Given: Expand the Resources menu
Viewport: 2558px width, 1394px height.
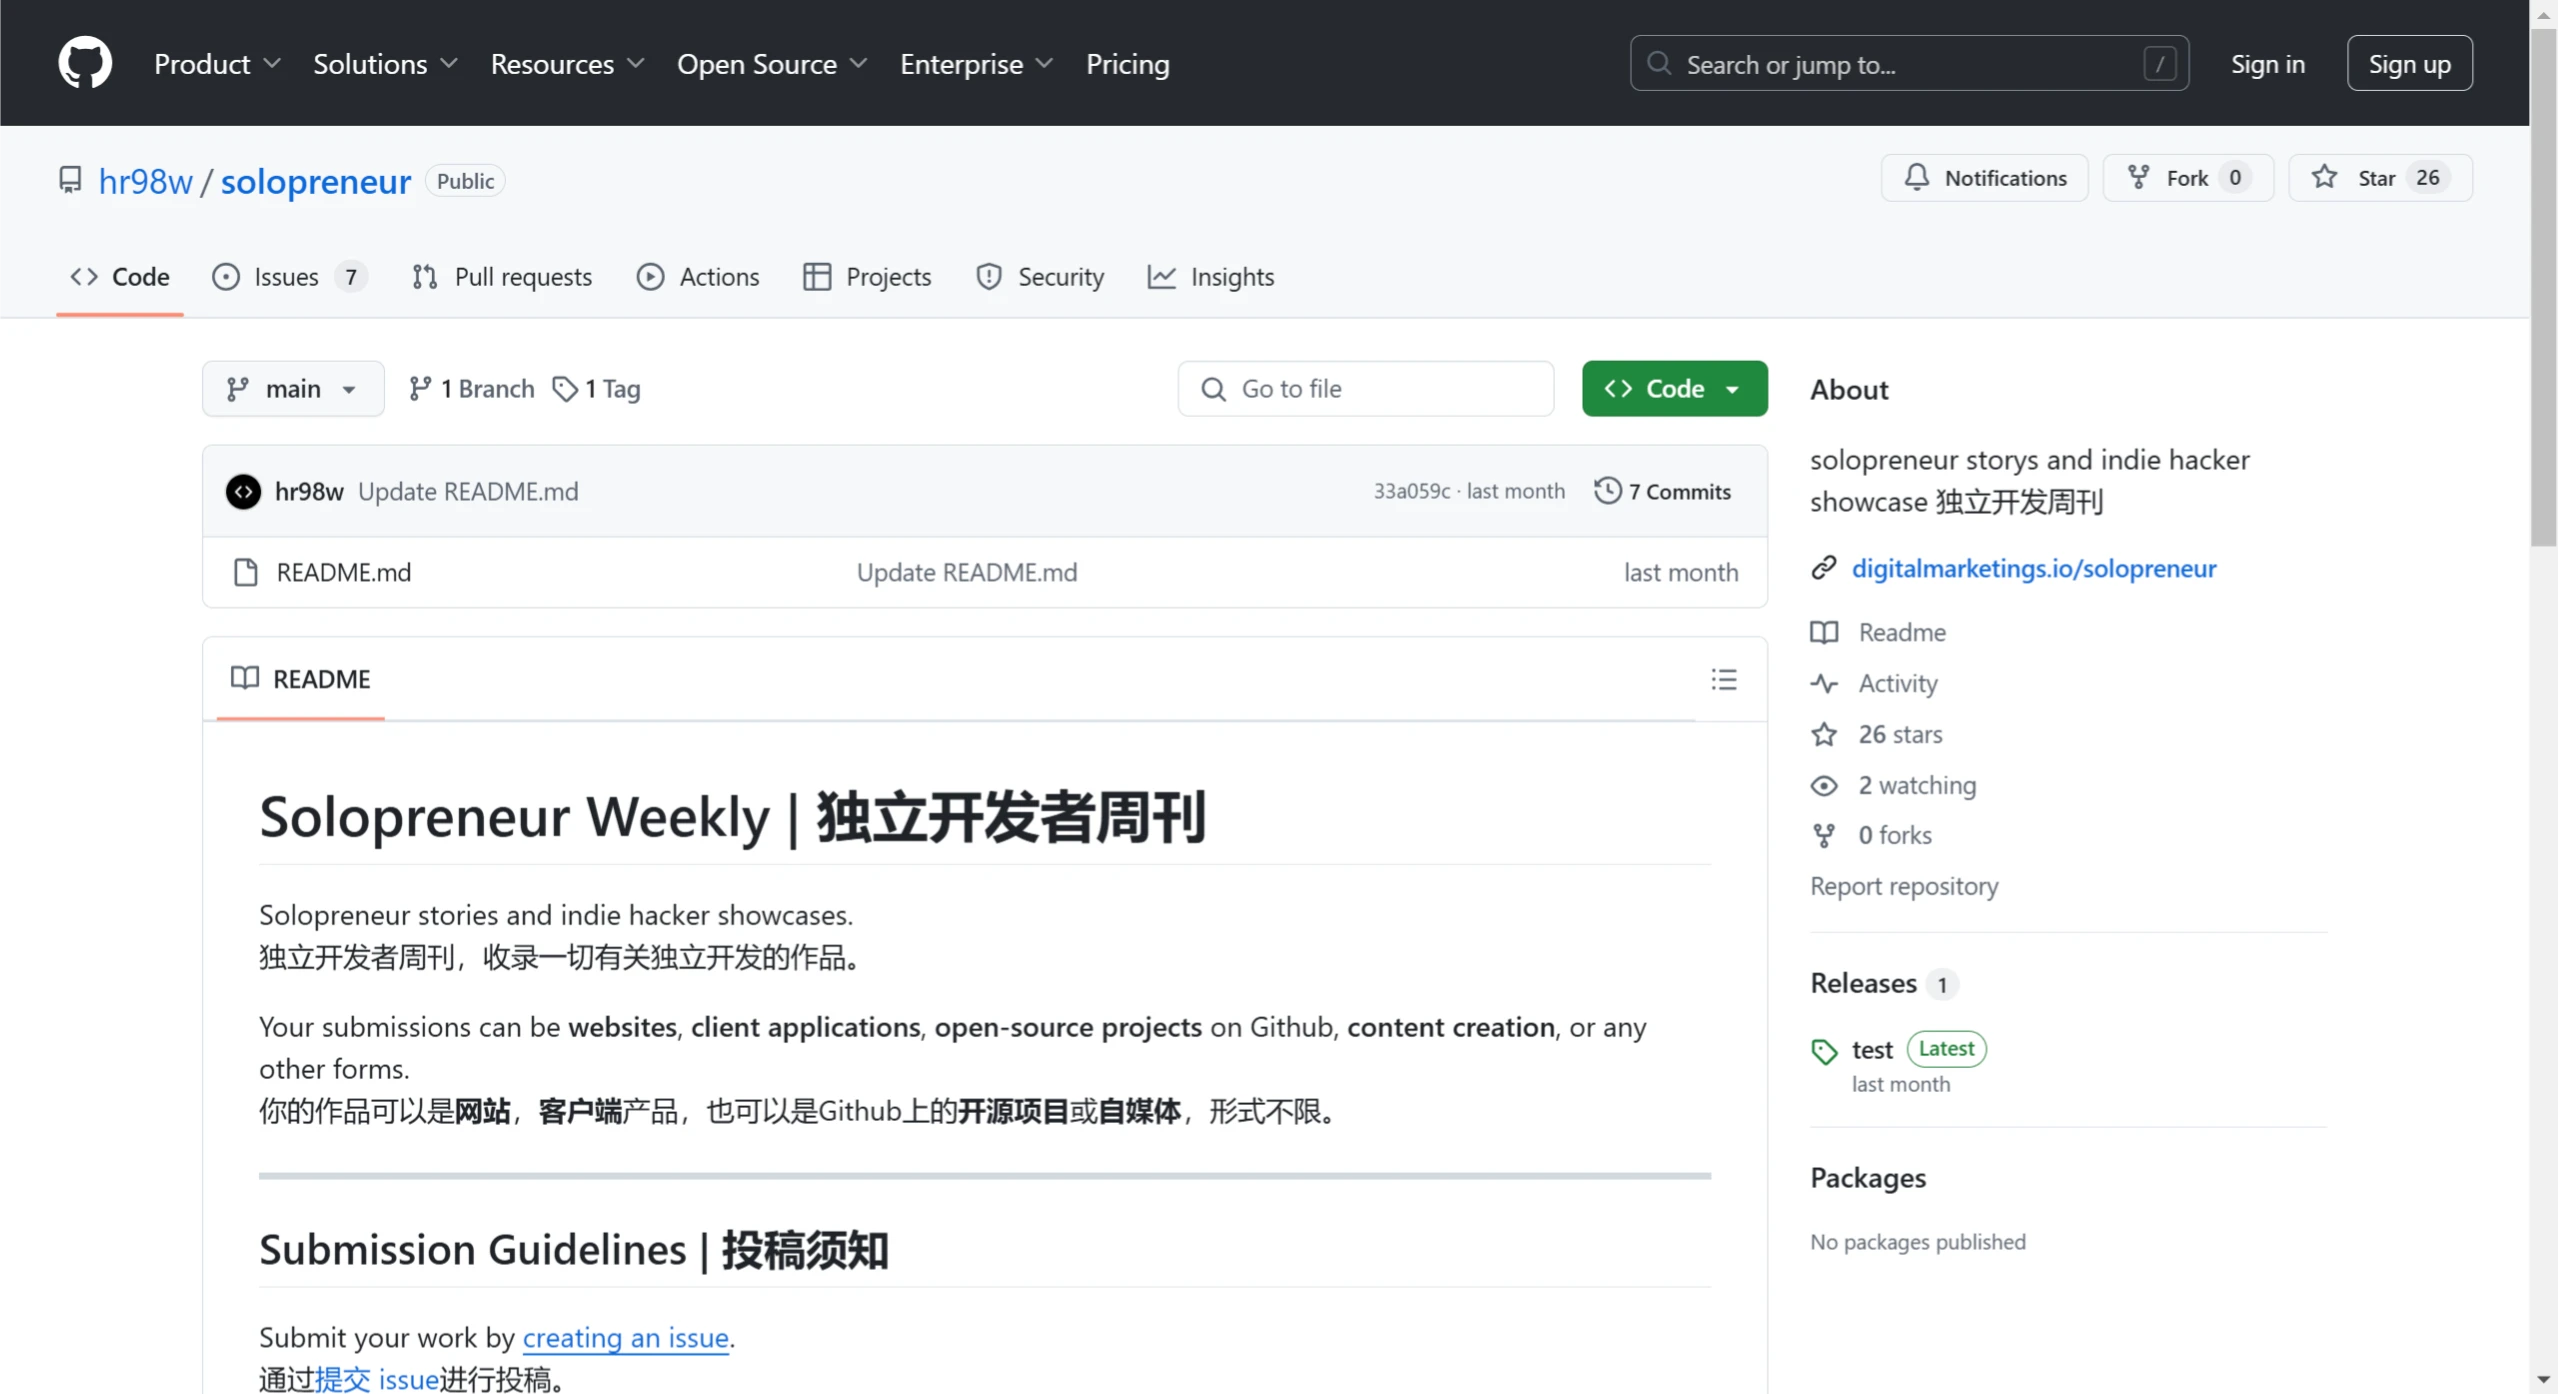Looking at the screenshot, I should coord(567,64).
